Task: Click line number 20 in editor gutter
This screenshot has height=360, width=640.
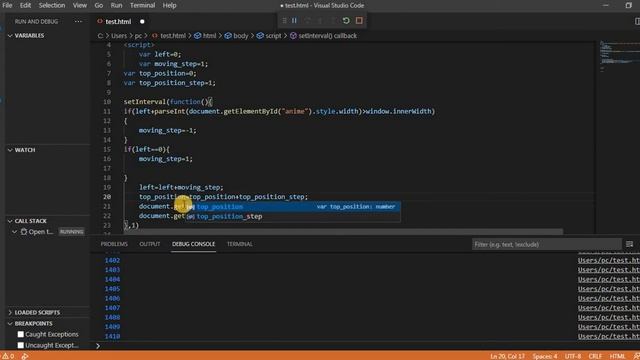Action: [x=107, y=197]
